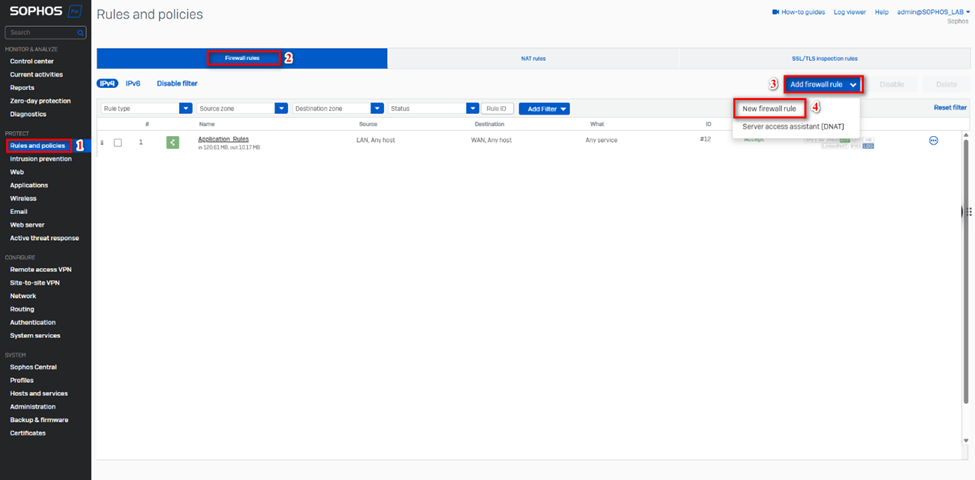Click the Rule ID input field
Viewport: 975px width, 480px height.
point(497,108)
